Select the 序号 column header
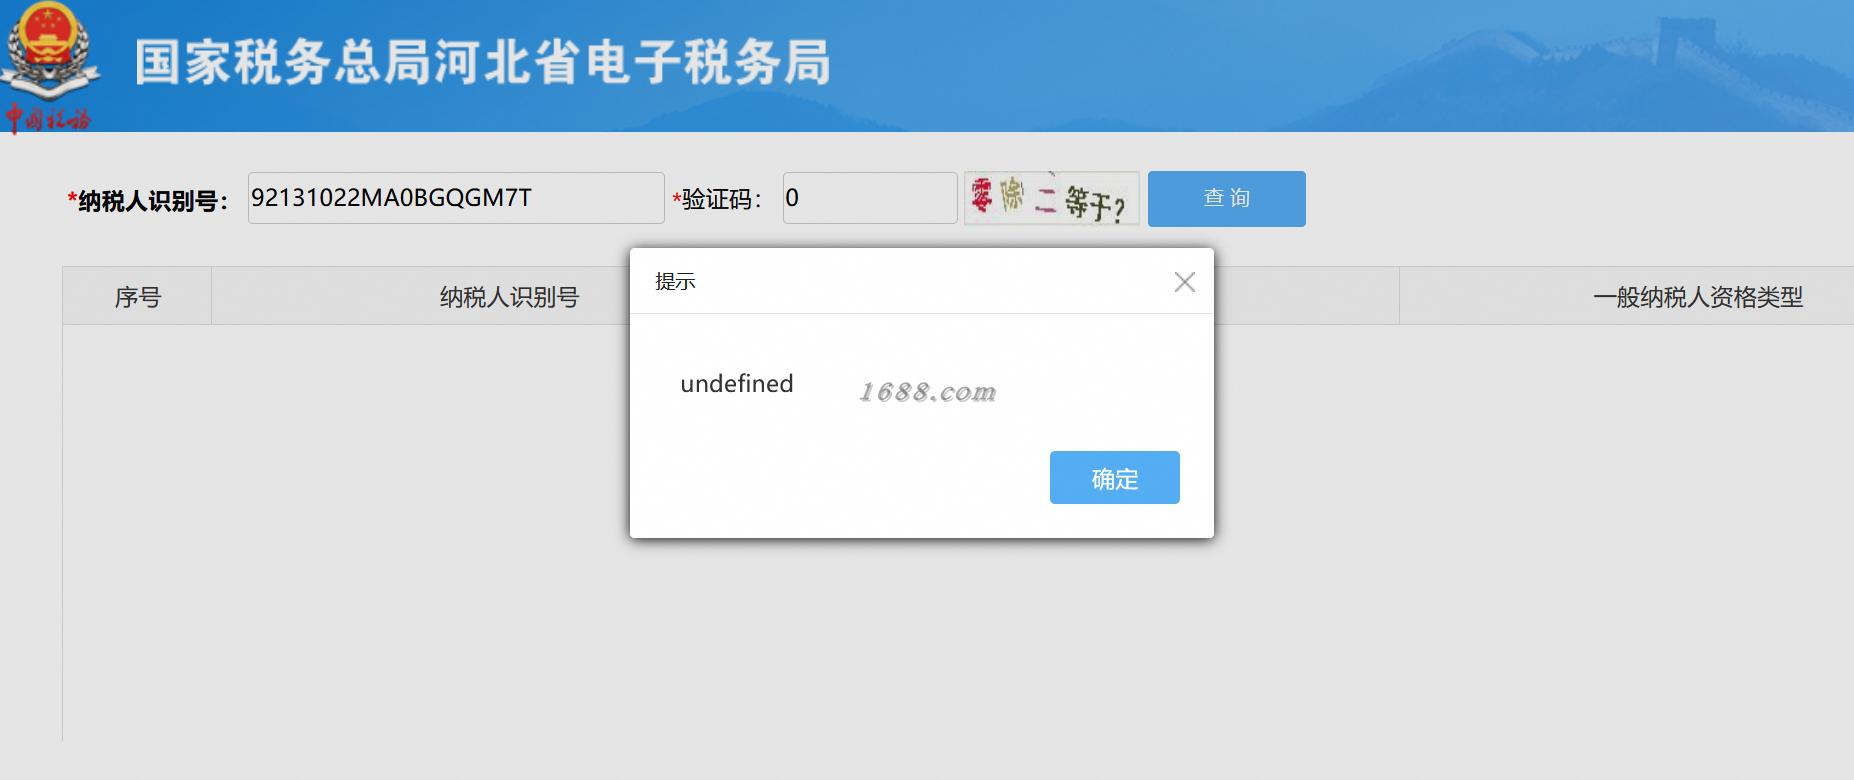 137,297
